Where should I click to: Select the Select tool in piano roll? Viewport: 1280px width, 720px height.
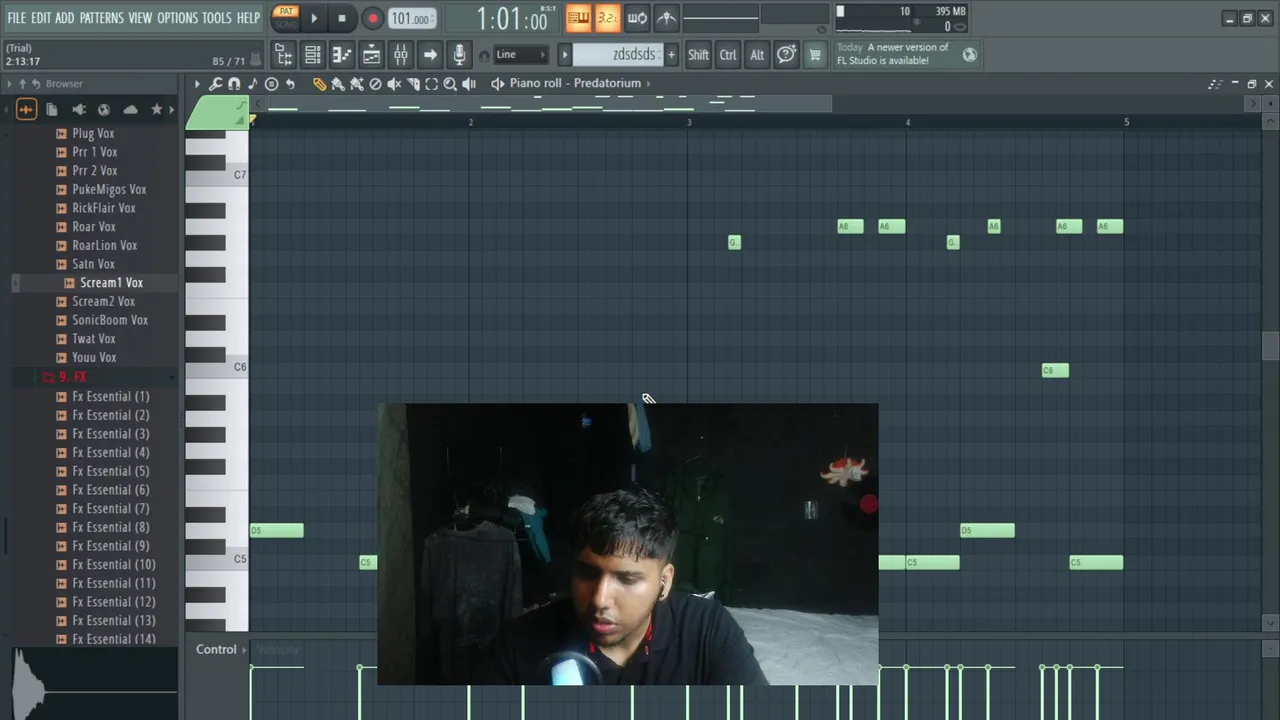[x=431, y=84]
